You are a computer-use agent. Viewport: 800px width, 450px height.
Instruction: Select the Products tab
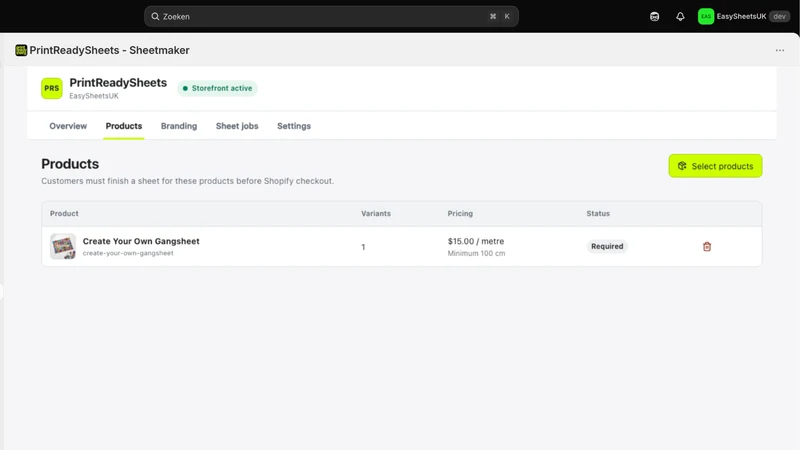[x=123, y=126]
